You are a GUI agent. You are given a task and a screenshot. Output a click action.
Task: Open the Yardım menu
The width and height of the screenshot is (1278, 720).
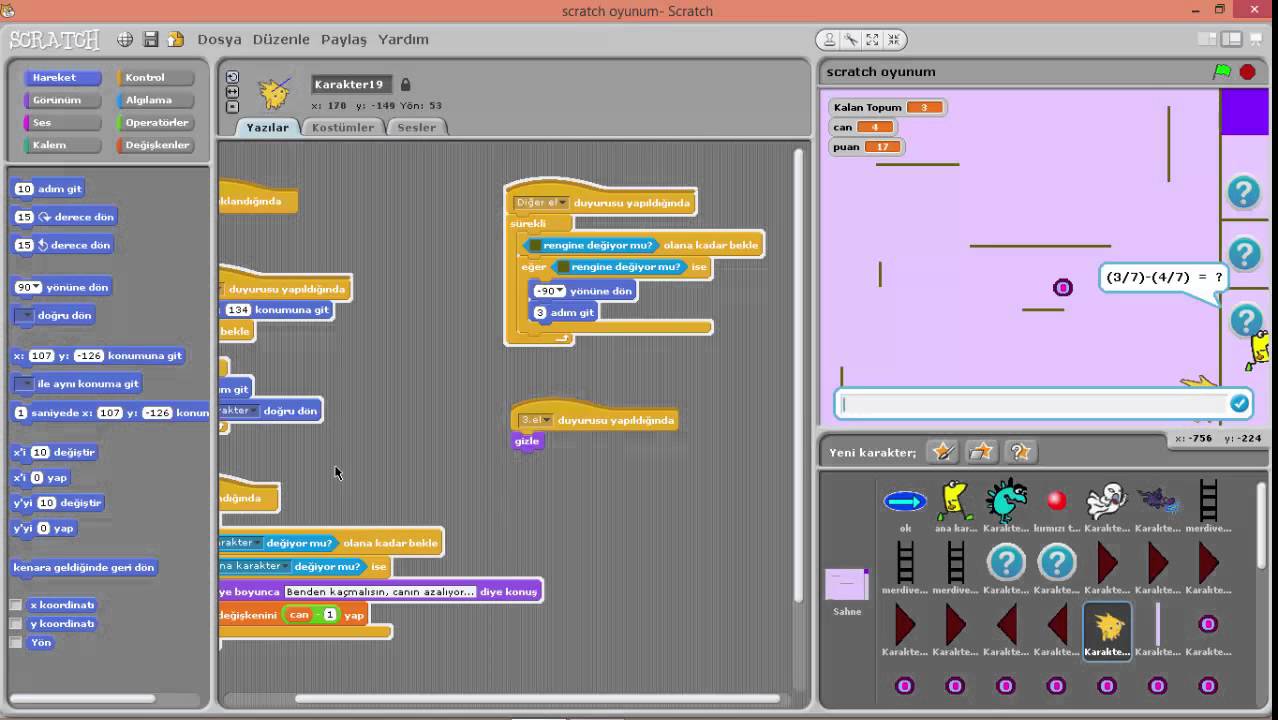[403, 40]
